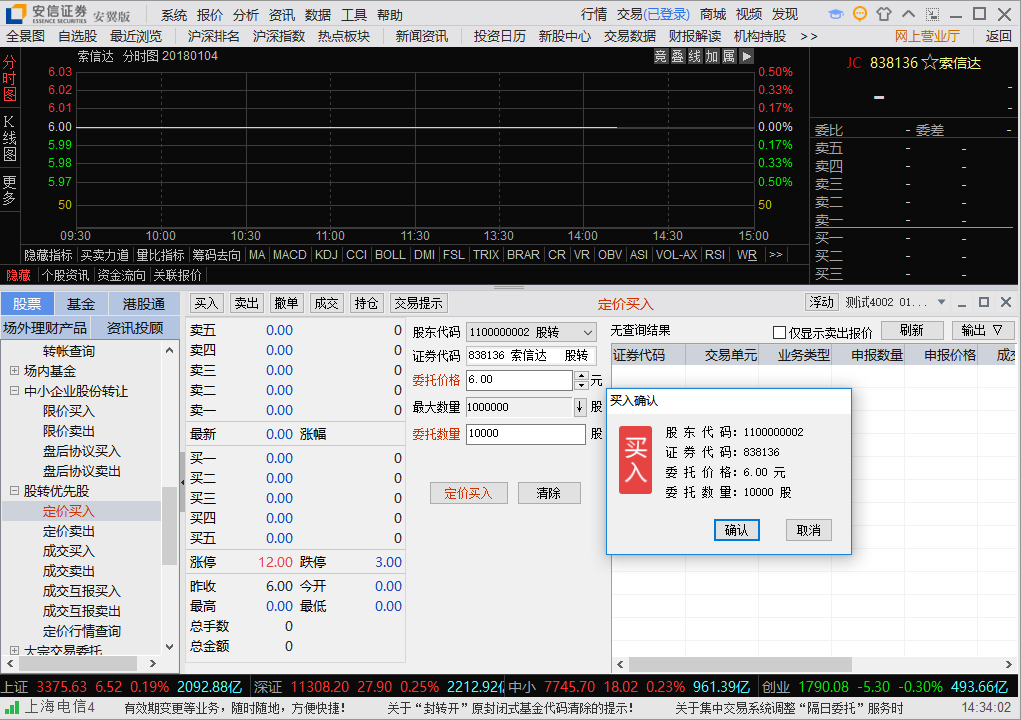
Task: Click the 属 chart toolbar icon
Action: (x=729, y=57)
